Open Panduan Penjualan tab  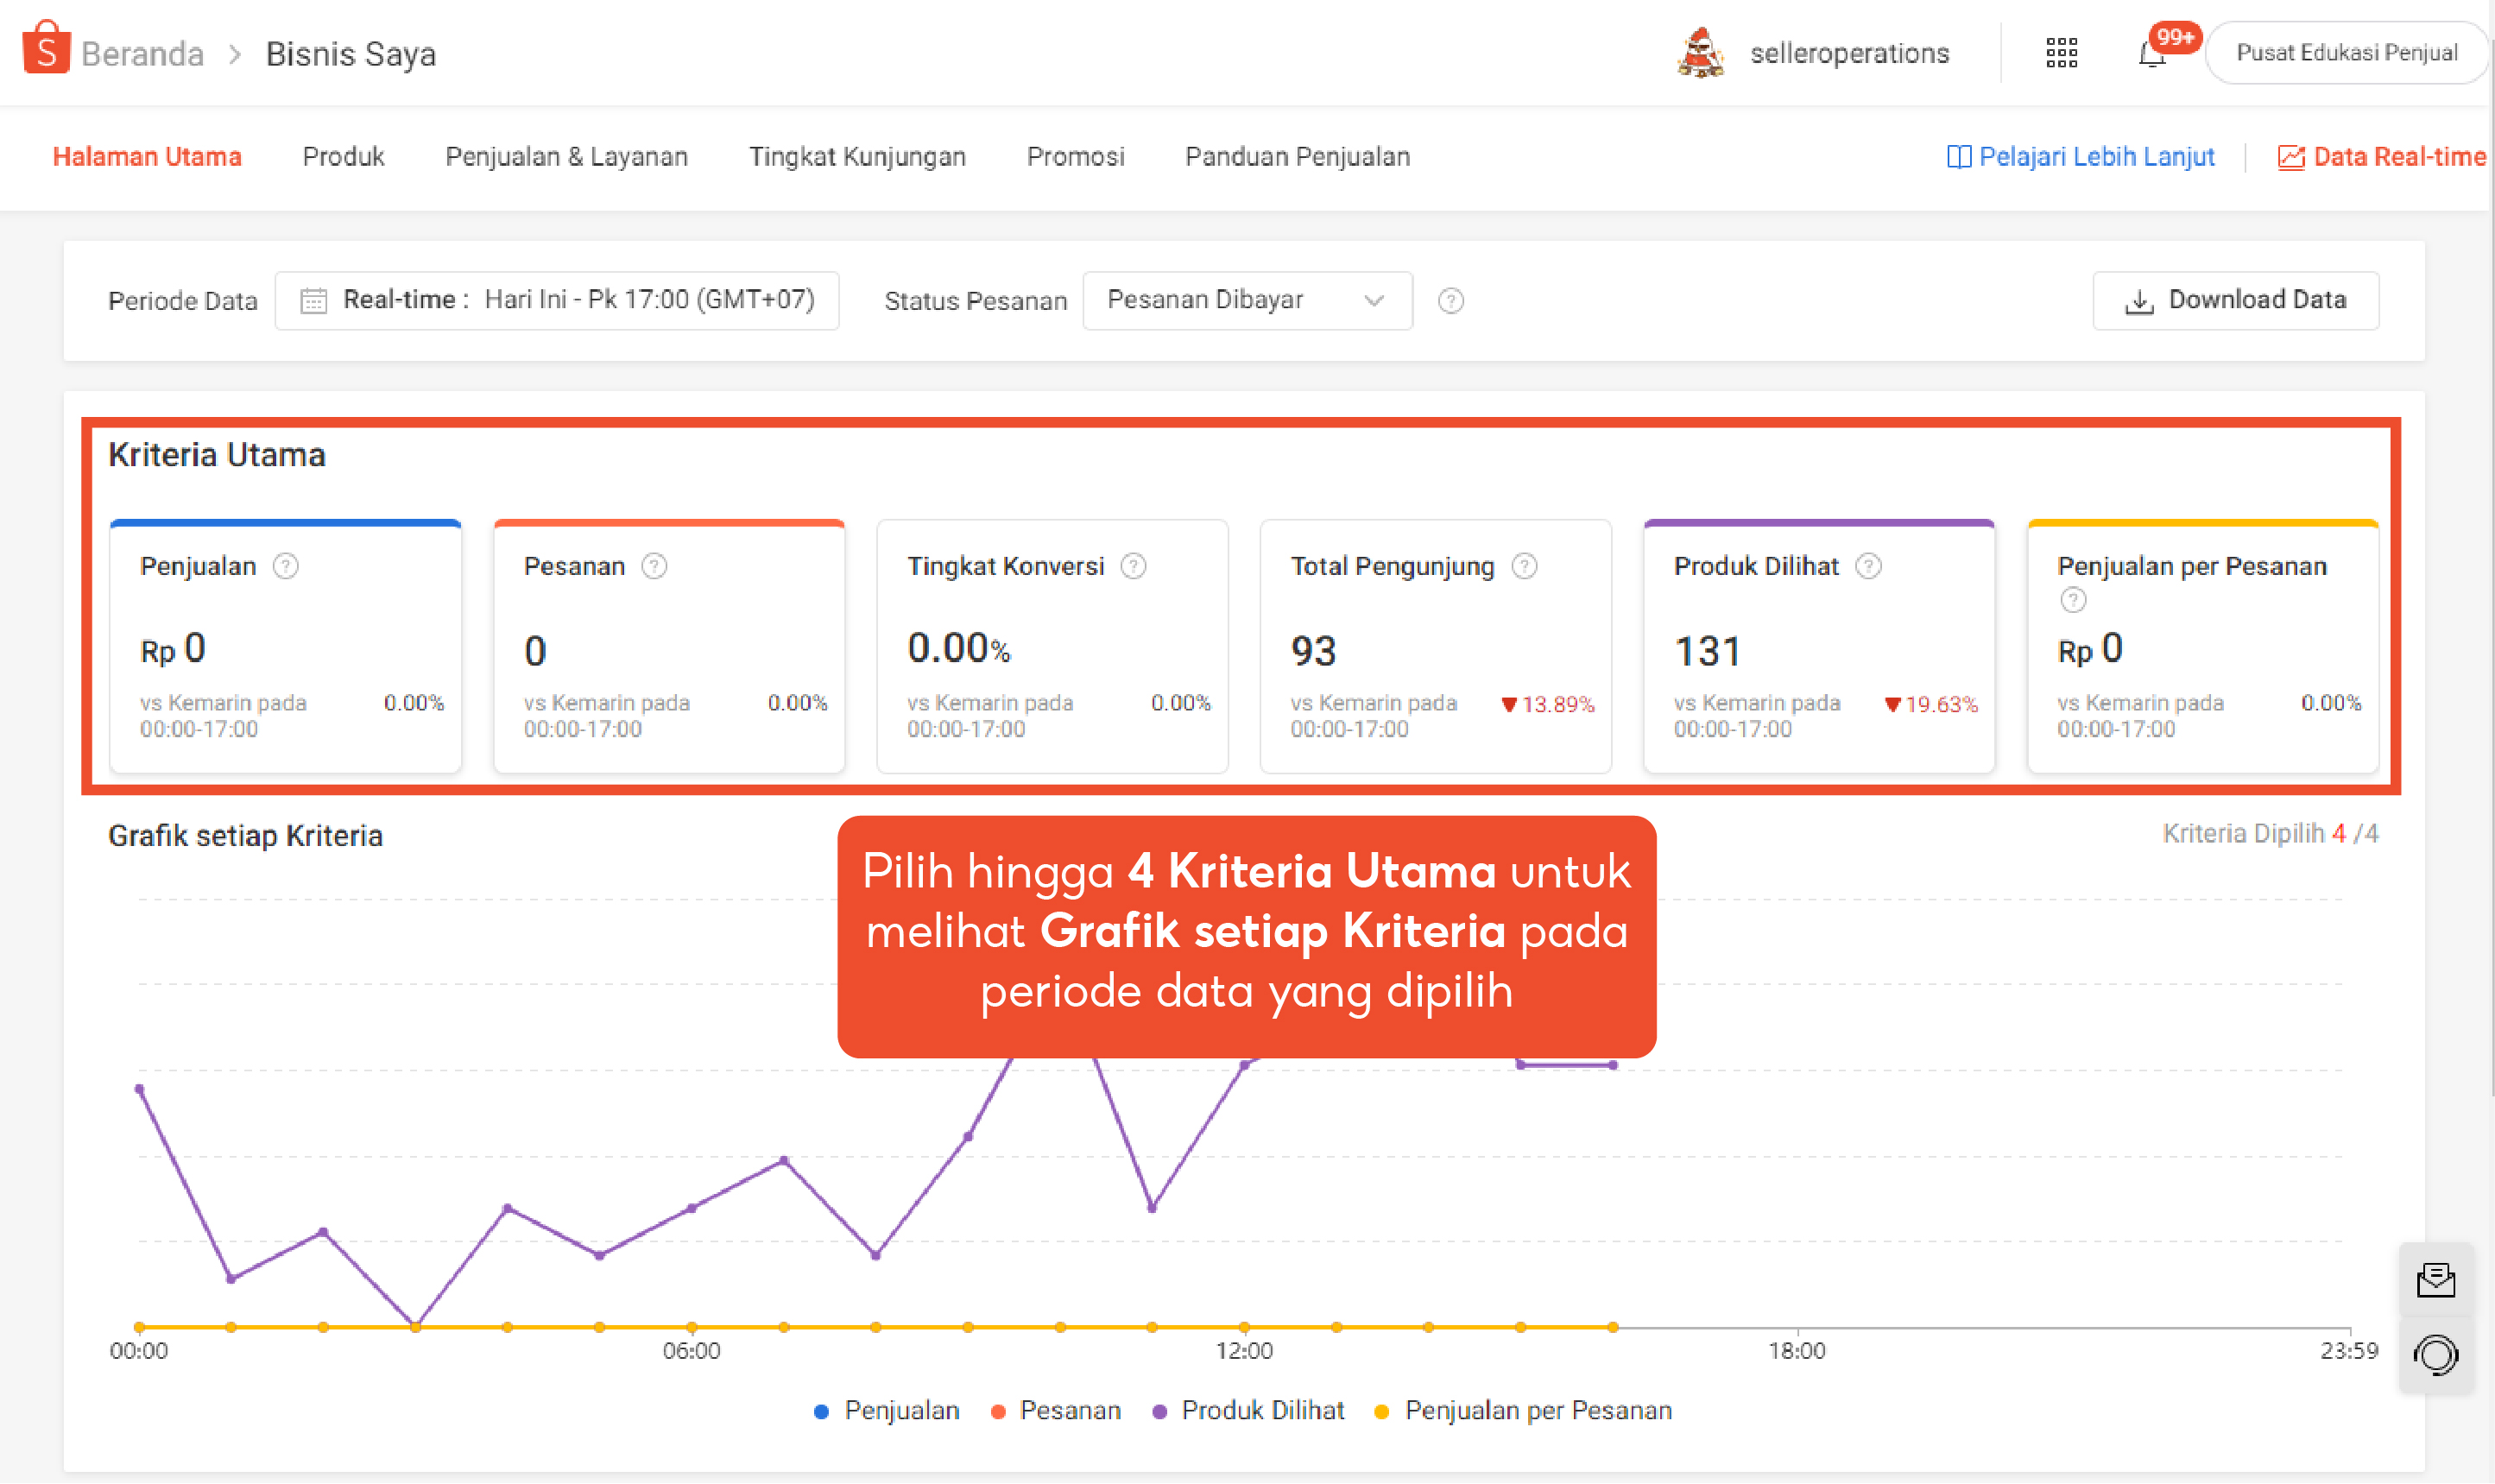[1297, 157]
